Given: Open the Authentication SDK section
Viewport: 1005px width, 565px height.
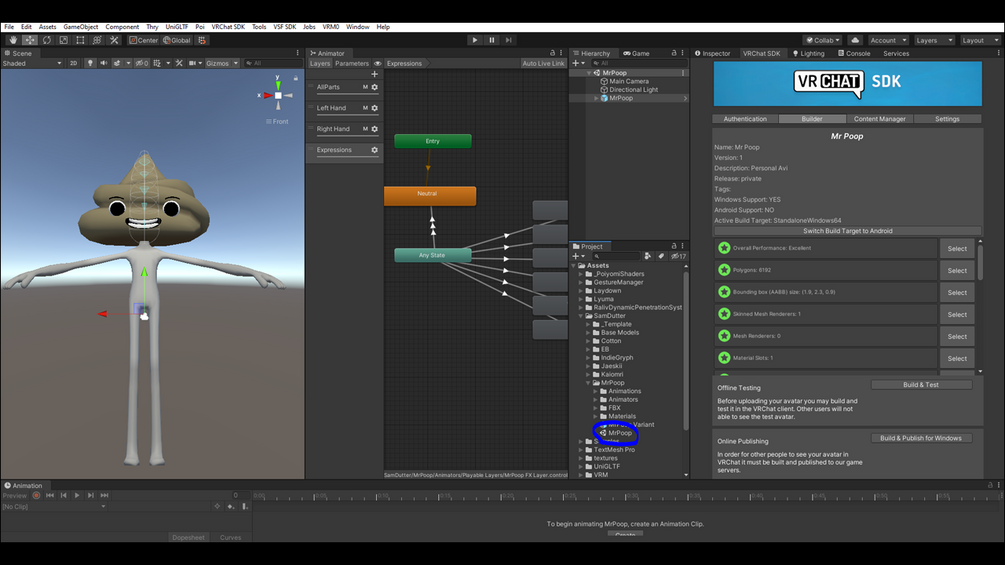Looking at the screenshot, I should [745, 119].
